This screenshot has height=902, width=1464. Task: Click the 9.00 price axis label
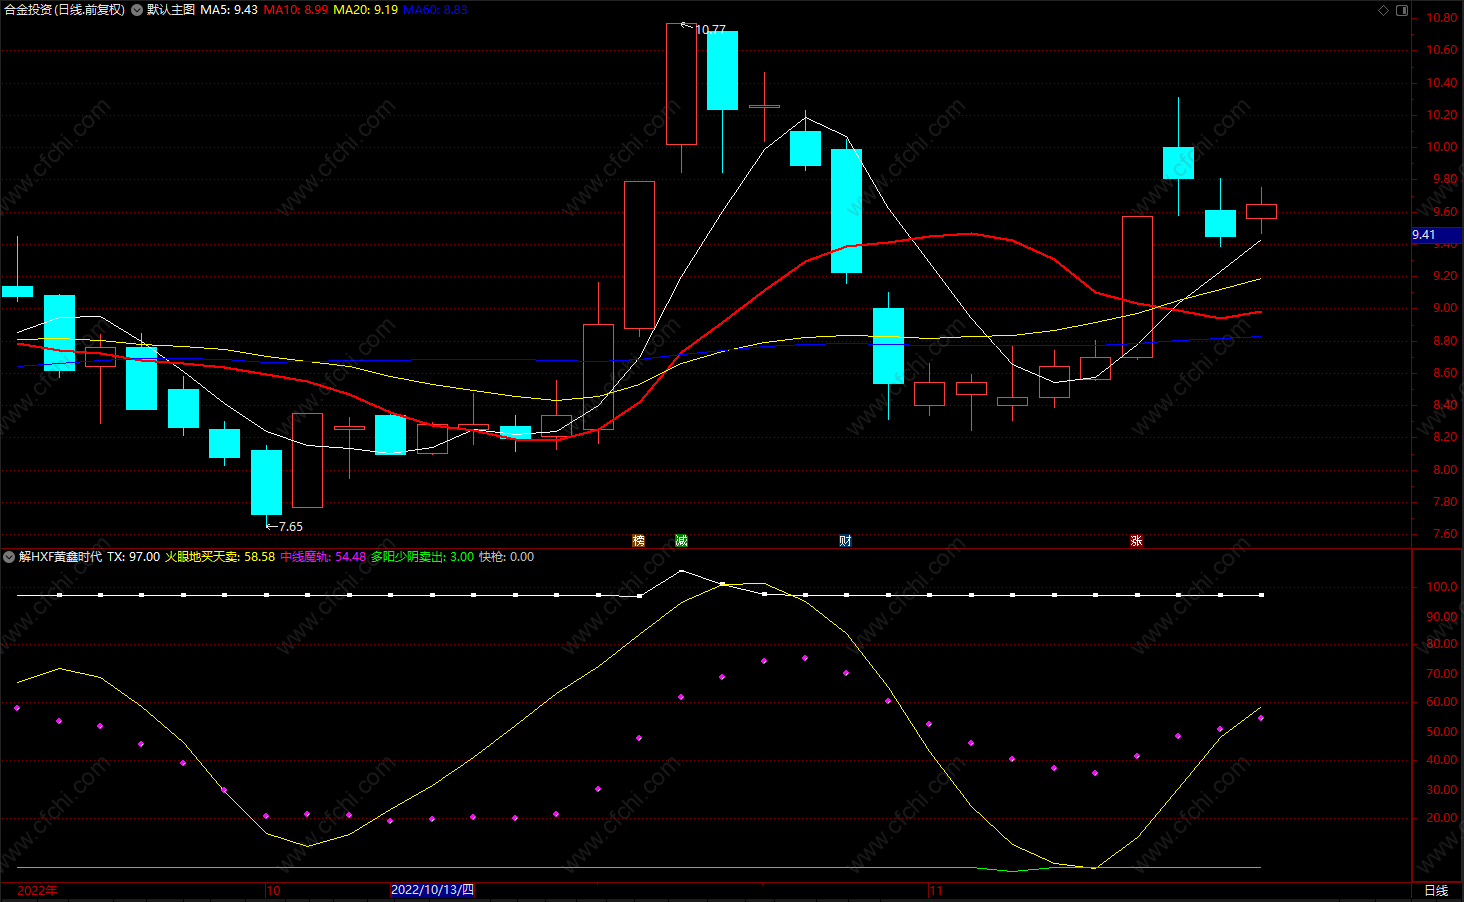pyautogui.click(x=1445, y=308)
